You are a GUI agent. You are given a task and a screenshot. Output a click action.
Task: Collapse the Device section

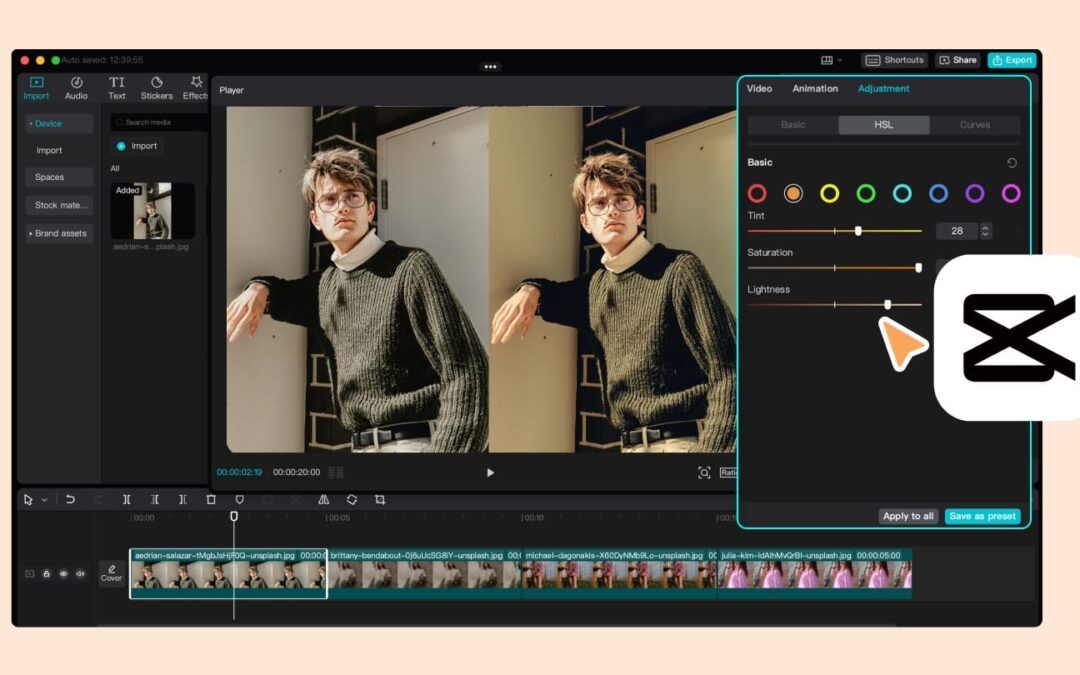pyautogui.click(x=59, y=123)
